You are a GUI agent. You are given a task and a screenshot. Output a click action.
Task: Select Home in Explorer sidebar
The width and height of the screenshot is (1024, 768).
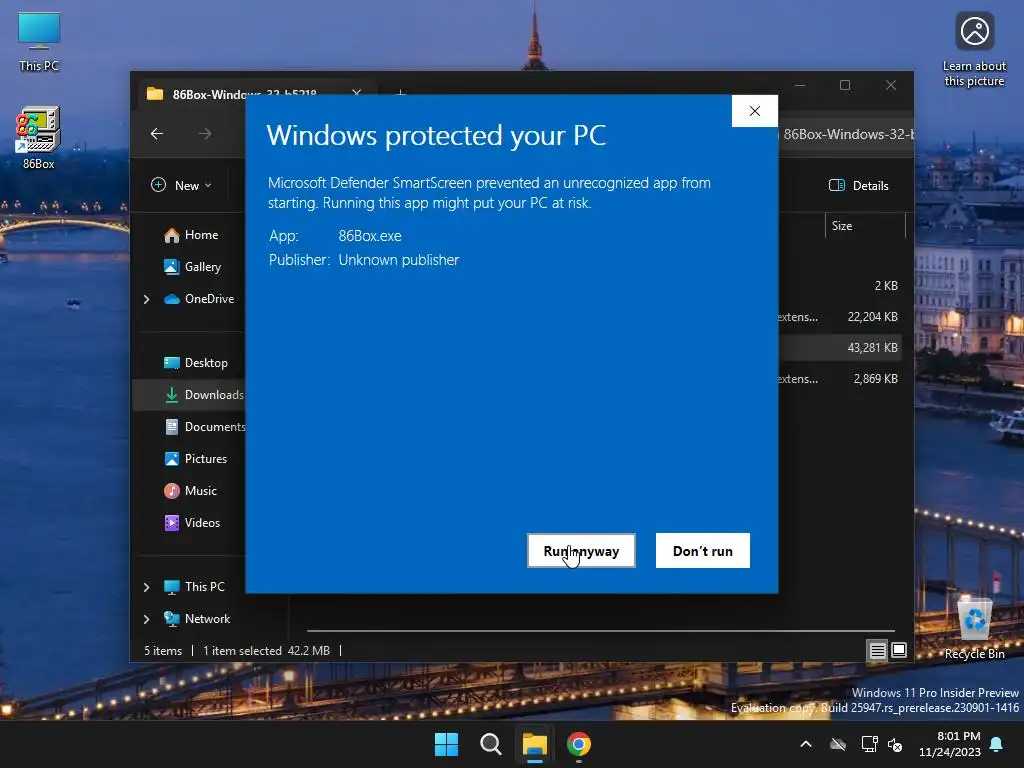pyautogui.click(x=192, y=234)
